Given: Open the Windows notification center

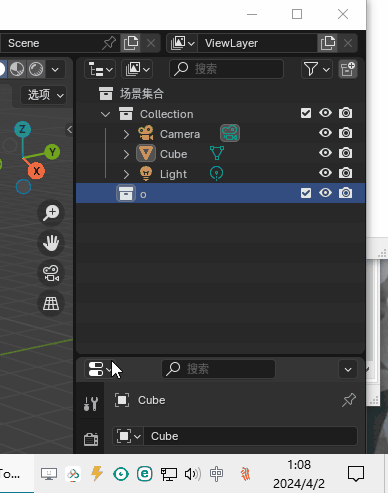Looking at the screenshot, I should [356, 474].
